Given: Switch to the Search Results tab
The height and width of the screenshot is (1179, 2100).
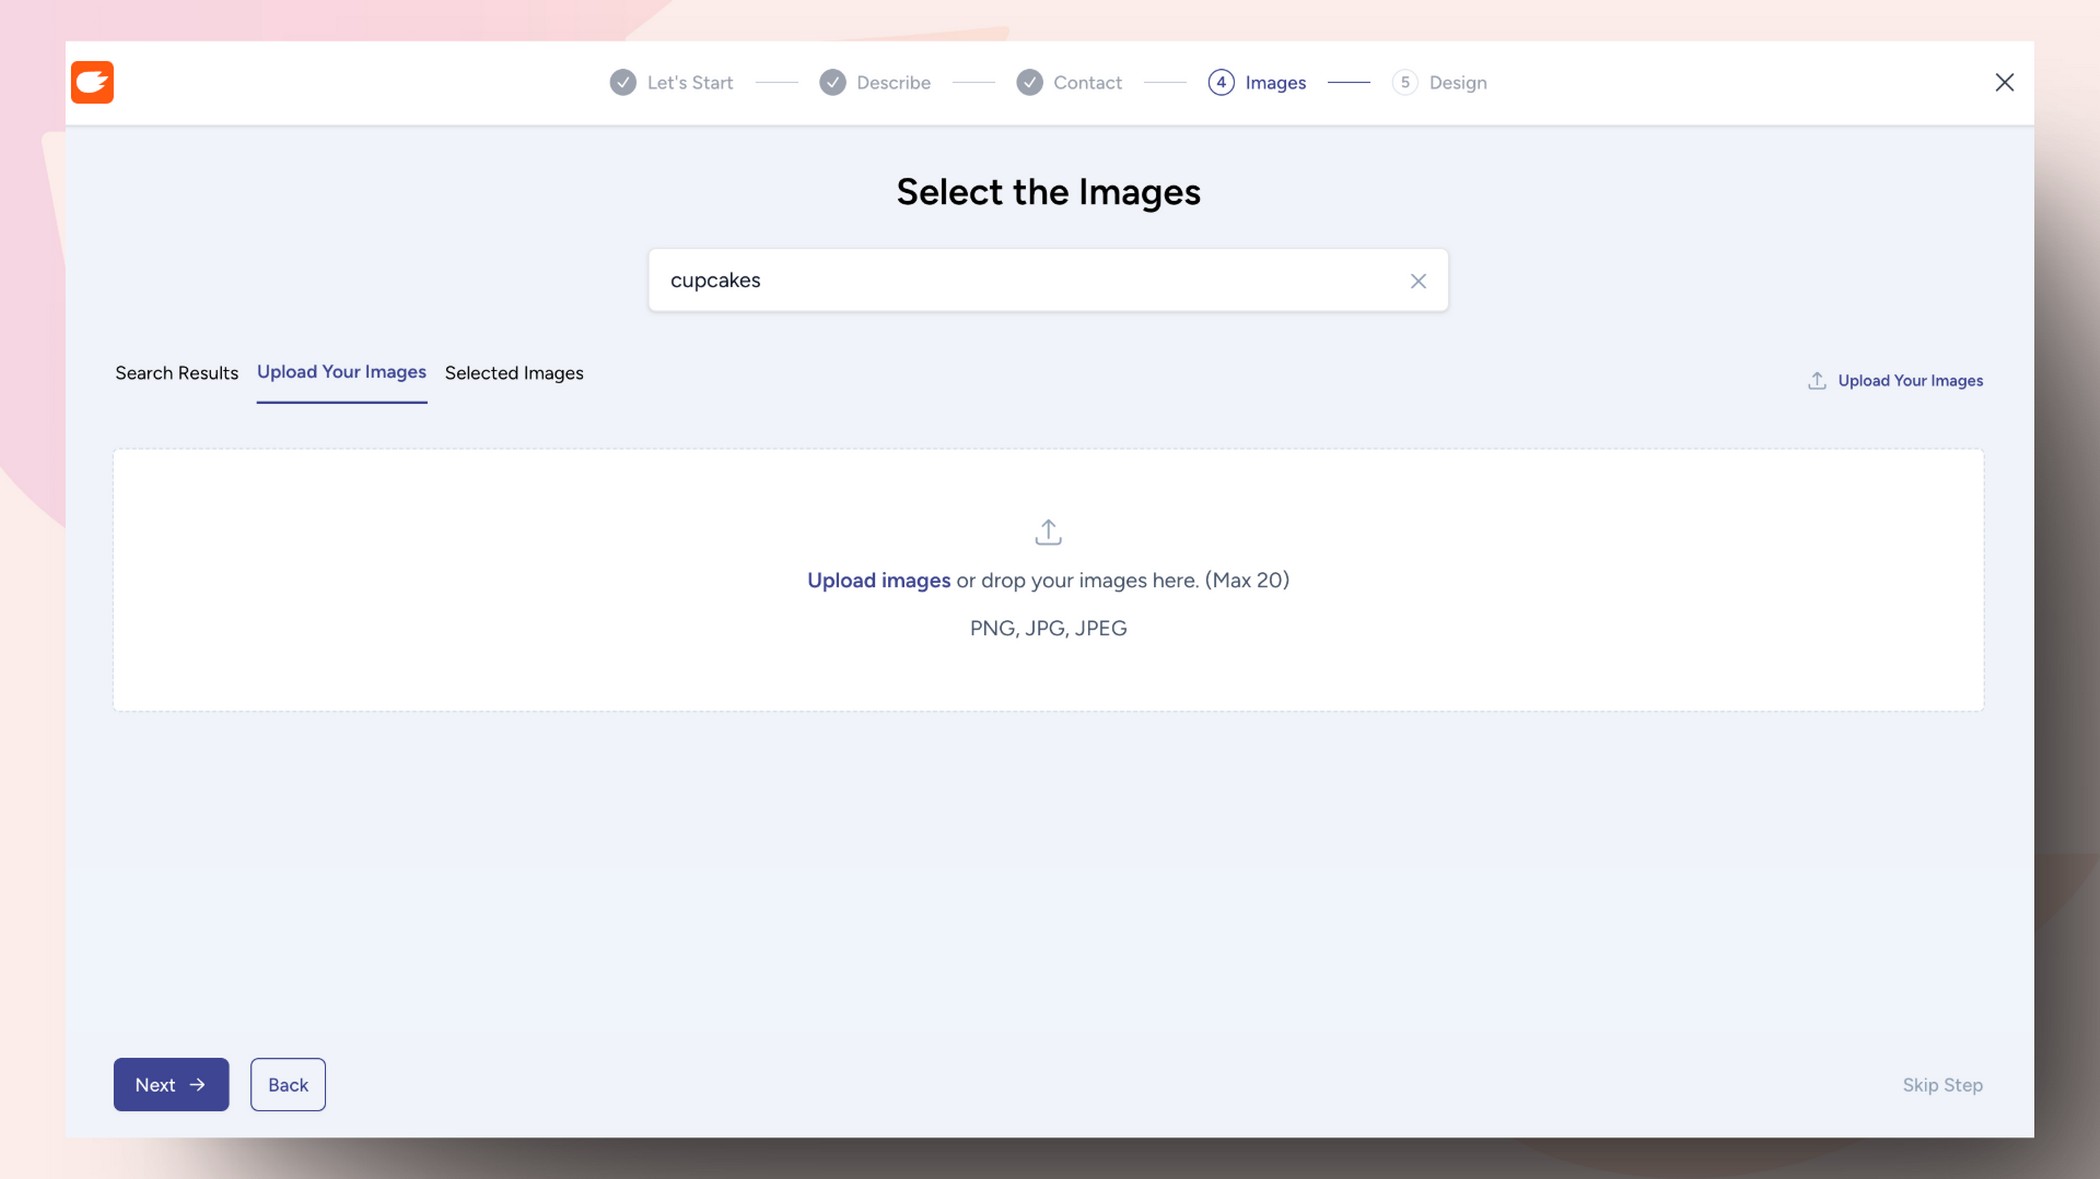Looking at the screenshot, I should pos(176,373).
